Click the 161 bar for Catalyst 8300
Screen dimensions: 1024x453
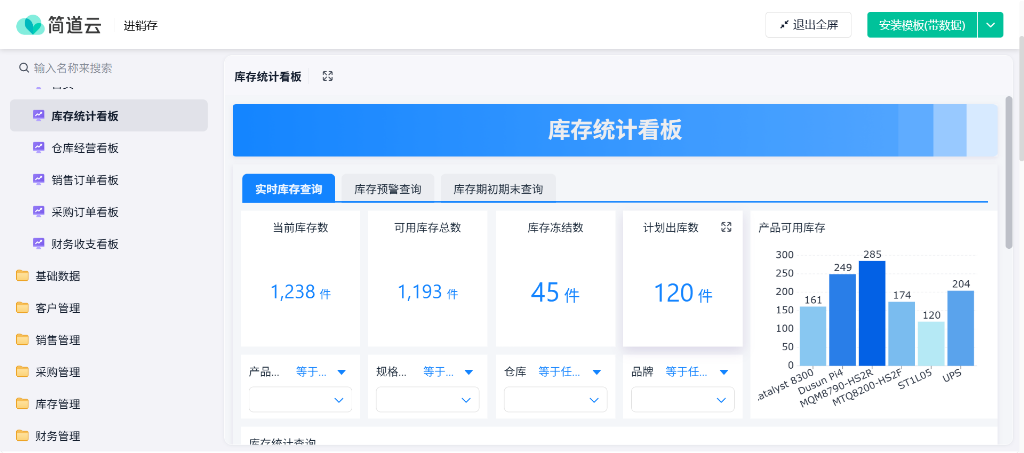pyautogui.click(x=813, y=336)
